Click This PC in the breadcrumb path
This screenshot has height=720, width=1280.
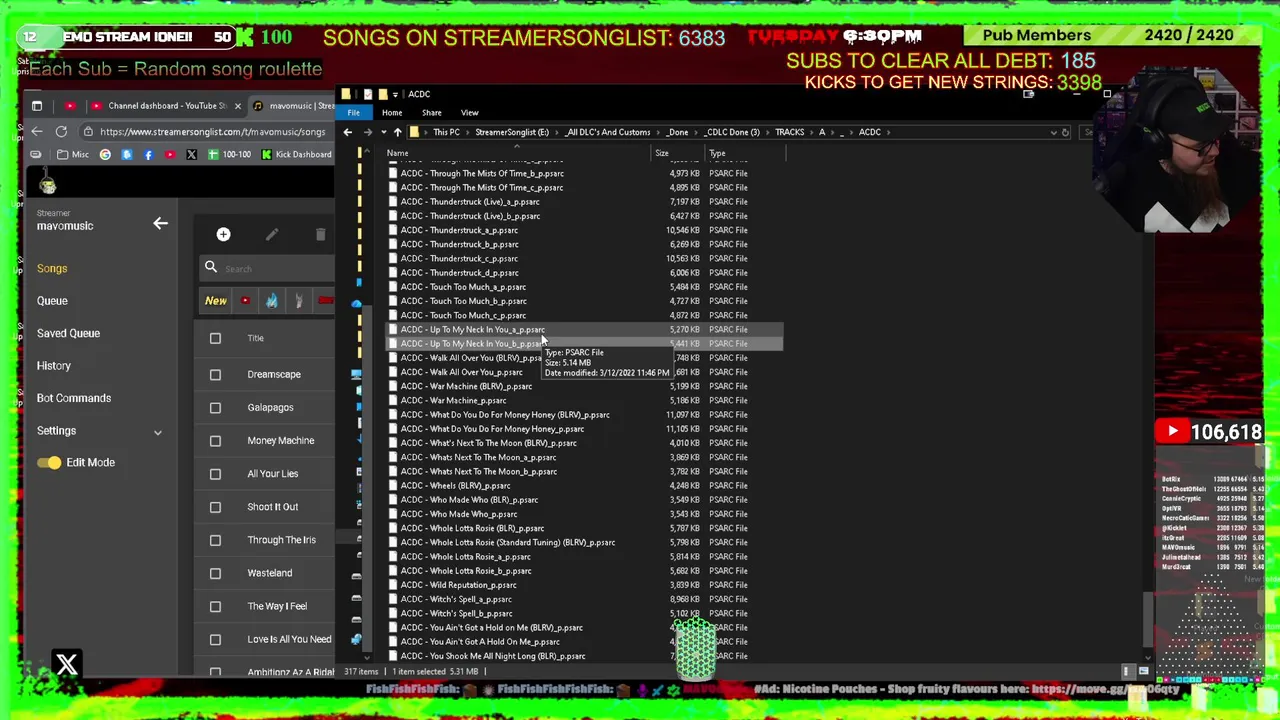tap(446, 132)
